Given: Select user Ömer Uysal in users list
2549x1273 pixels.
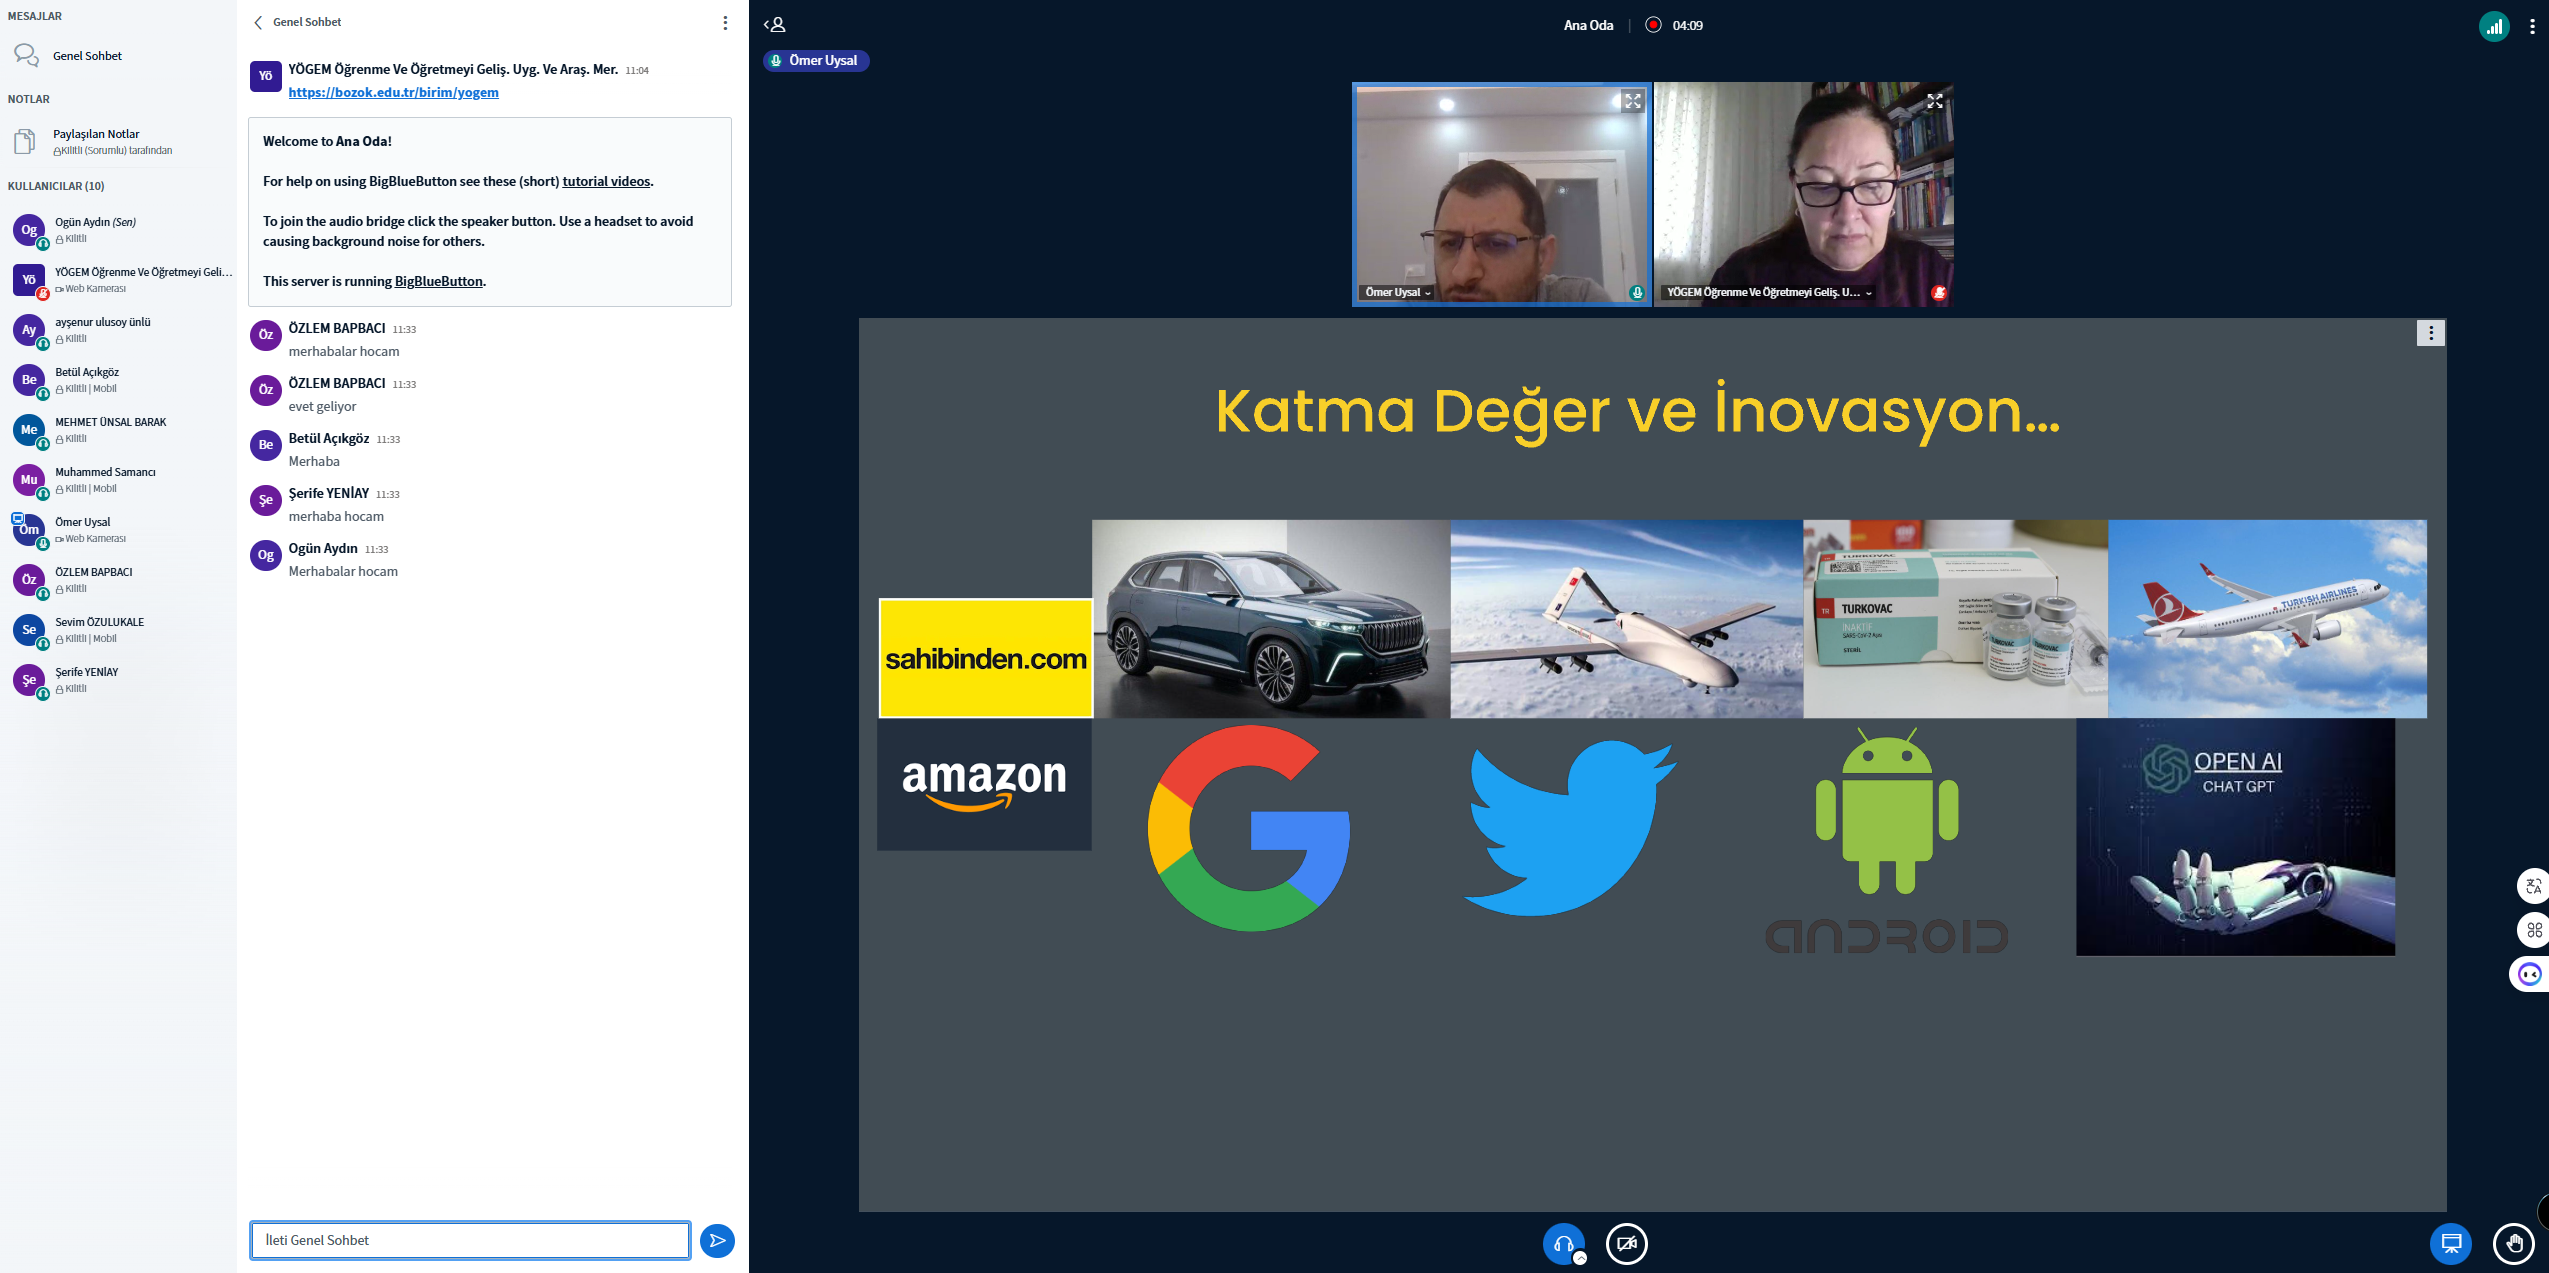Looking at the screenshot, I should tap(120, 530).
